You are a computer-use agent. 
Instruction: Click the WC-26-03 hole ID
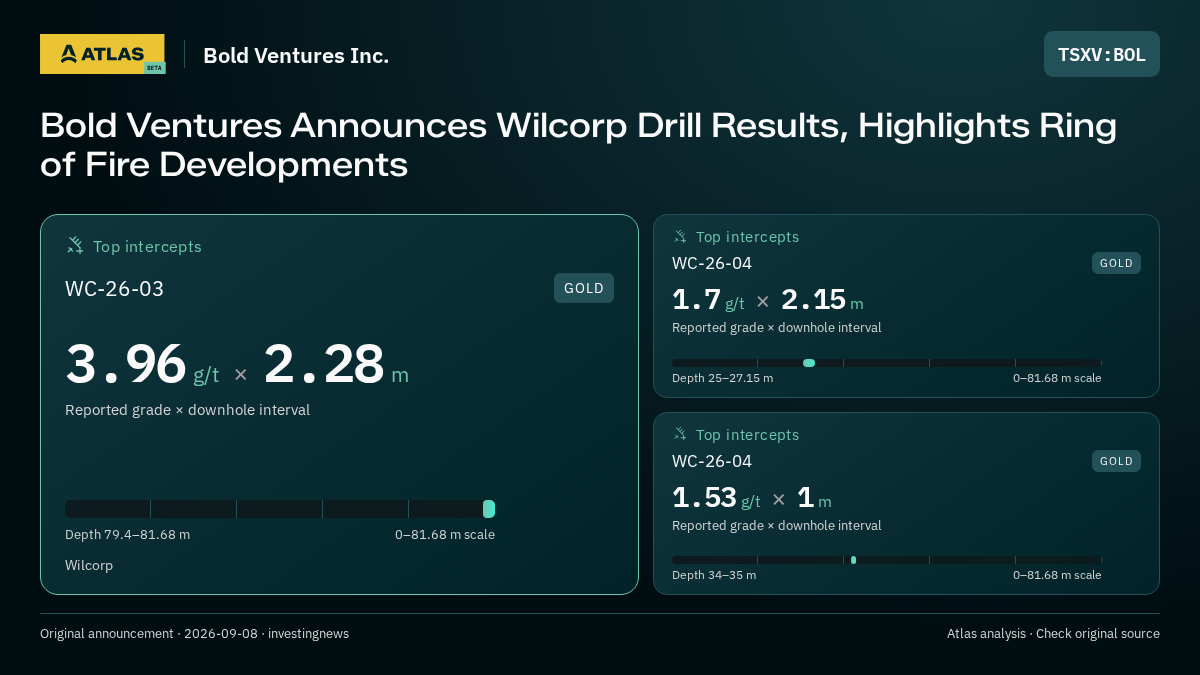tap(114, 289)
